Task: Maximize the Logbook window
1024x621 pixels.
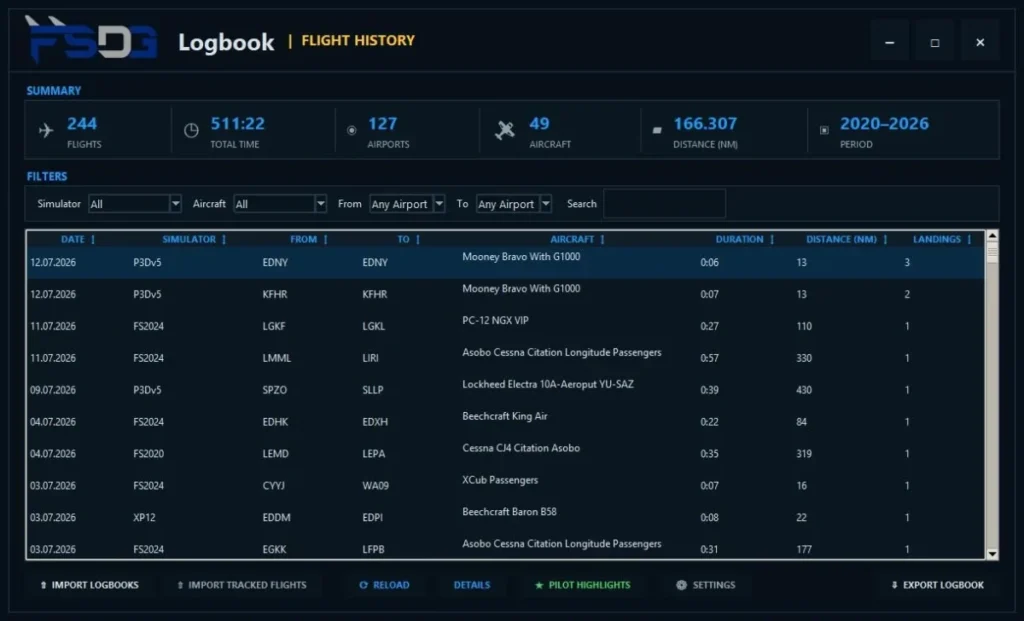Action: tap(935, 42)
